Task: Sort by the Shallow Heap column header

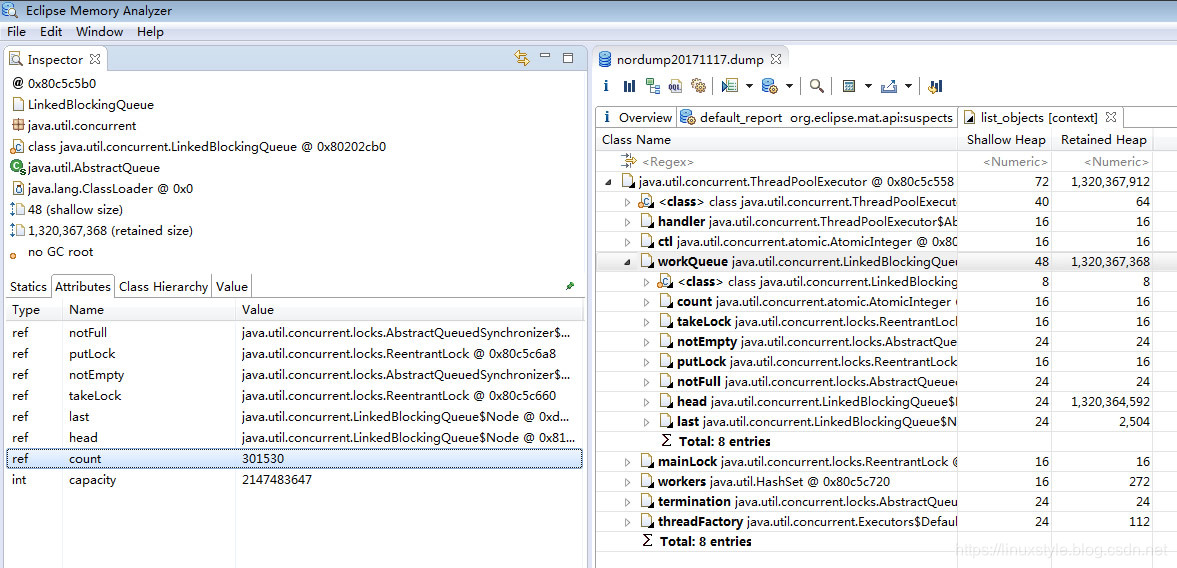Action: pyautogui.click(x=1005, y=140)
